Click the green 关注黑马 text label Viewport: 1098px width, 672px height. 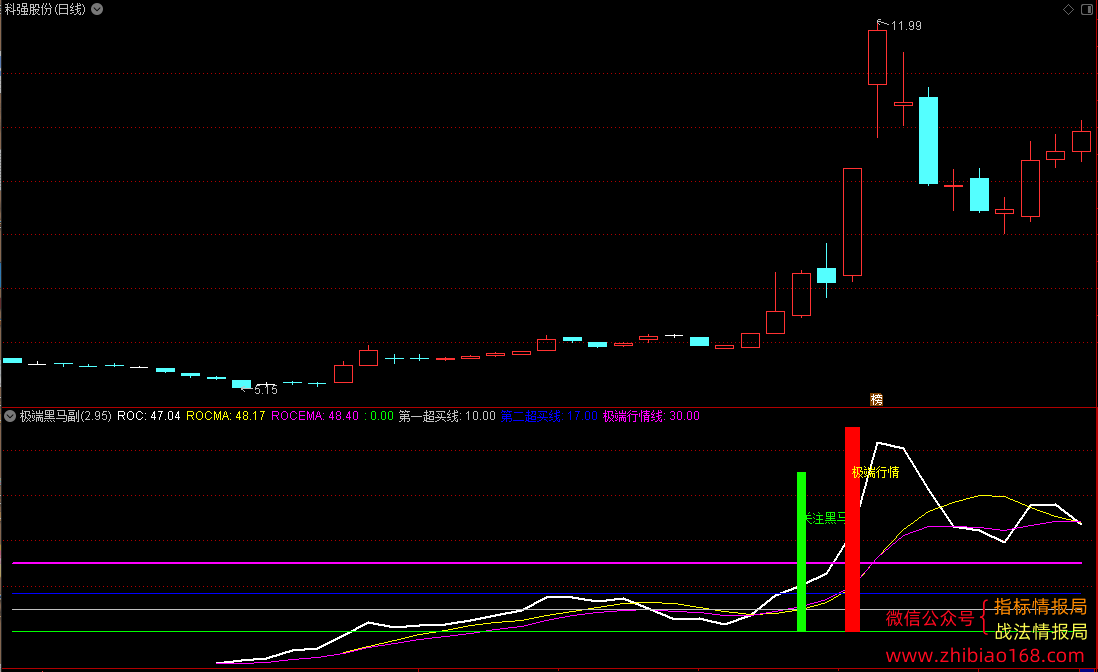825,518
